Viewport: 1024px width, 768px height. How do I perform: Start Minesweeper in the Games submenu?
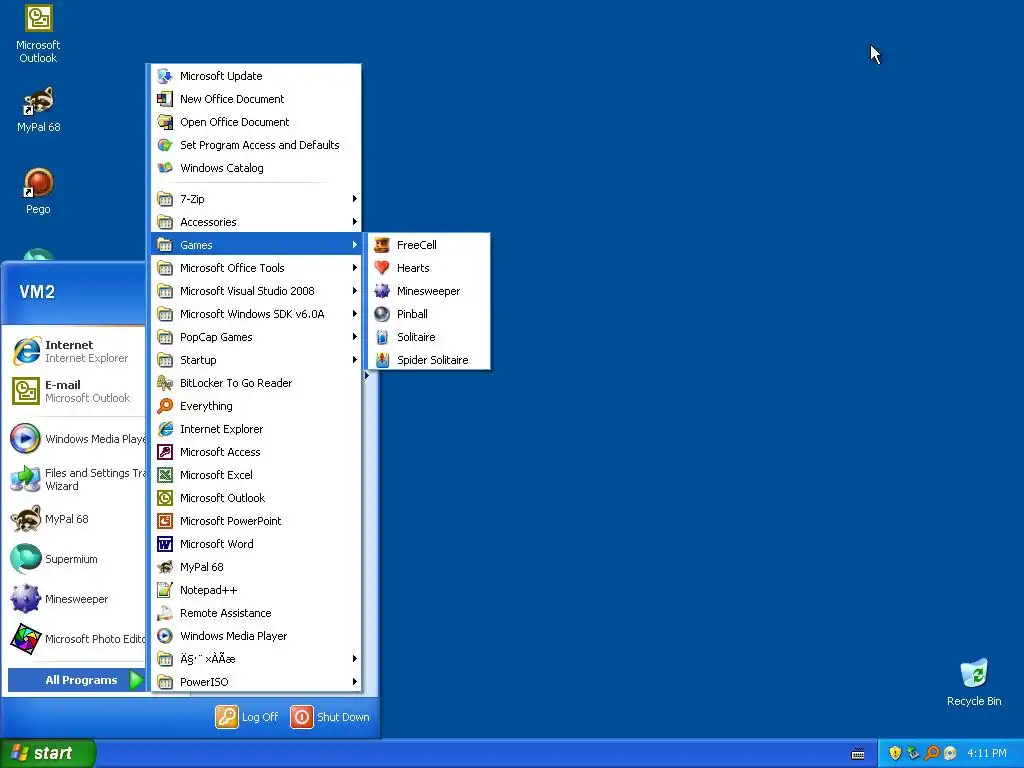point(429,291)
